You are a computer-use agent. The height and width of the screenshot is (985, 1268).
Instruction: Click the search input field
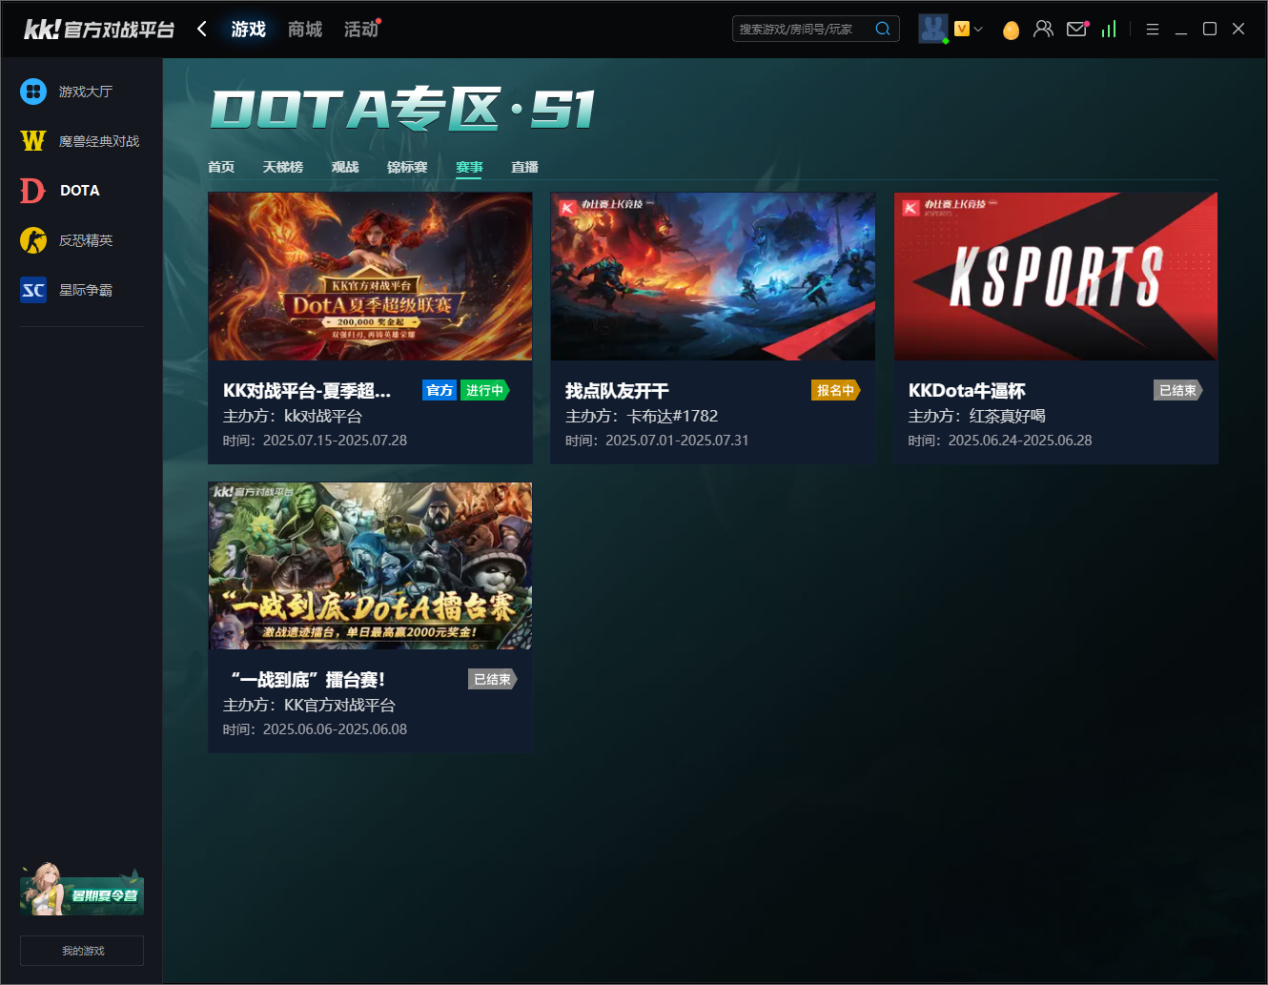(x=805, y=28)
